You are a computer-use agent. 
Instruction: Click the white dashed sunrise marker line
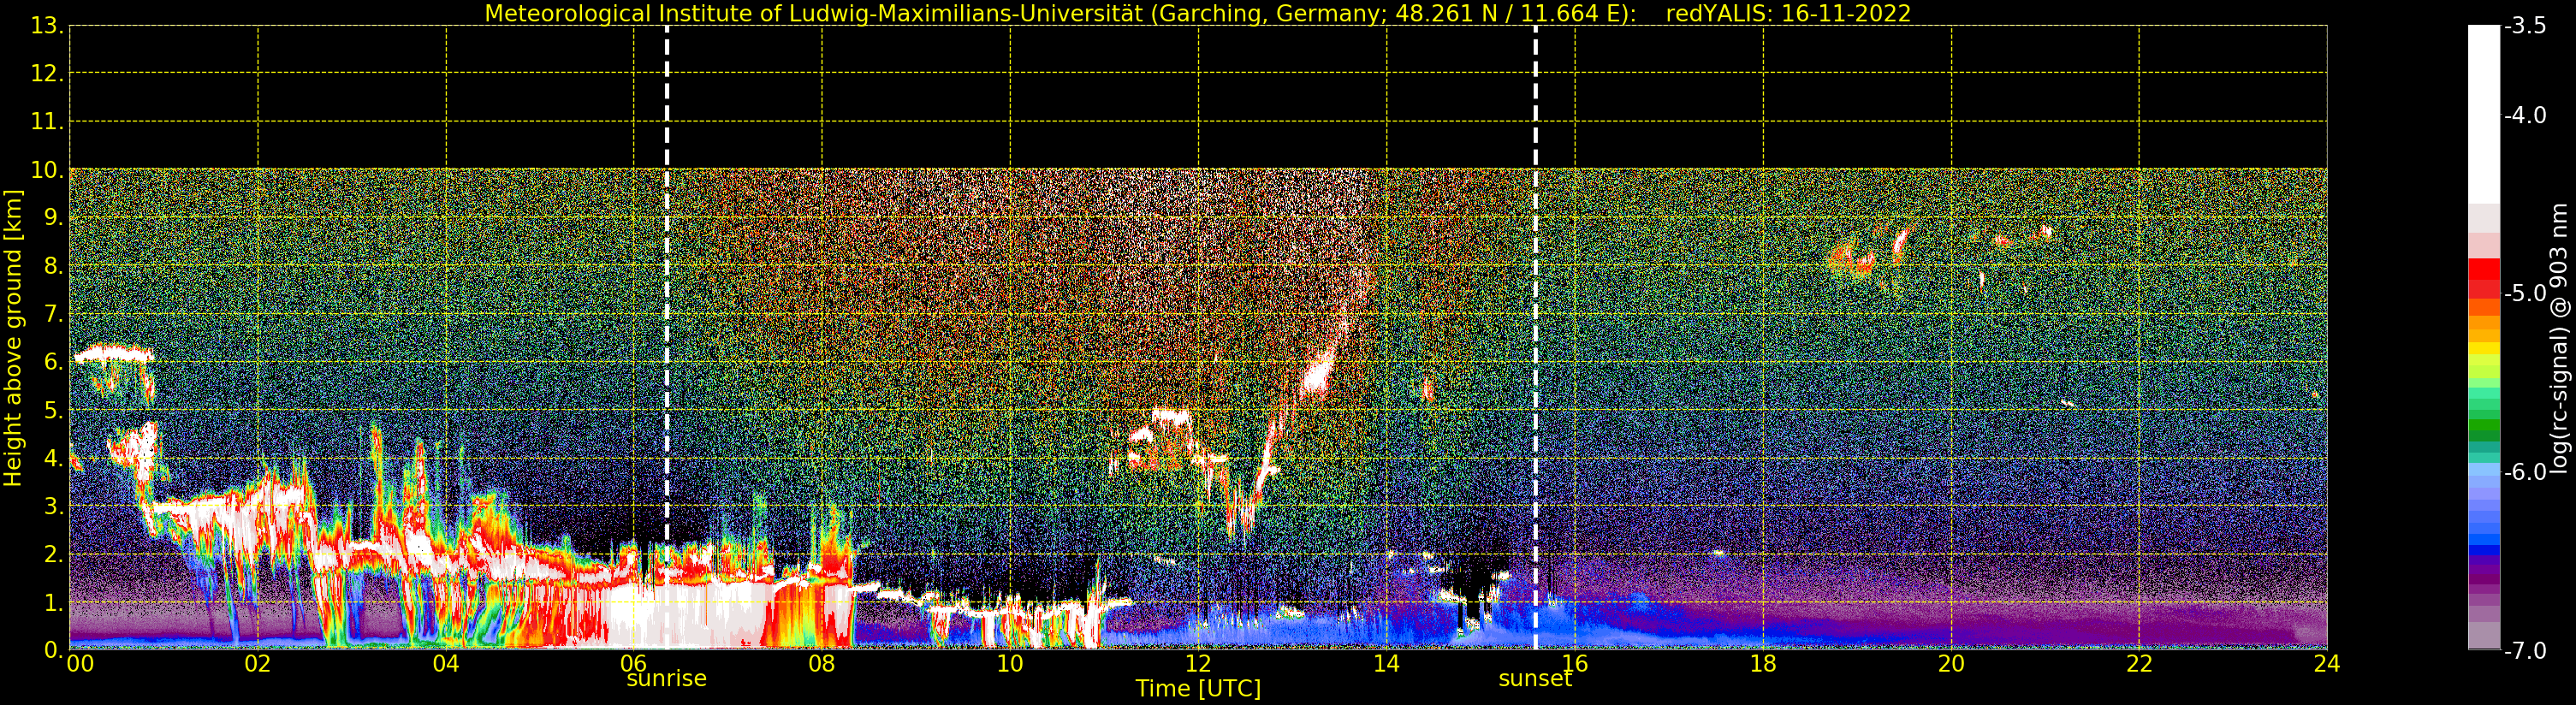667,337
